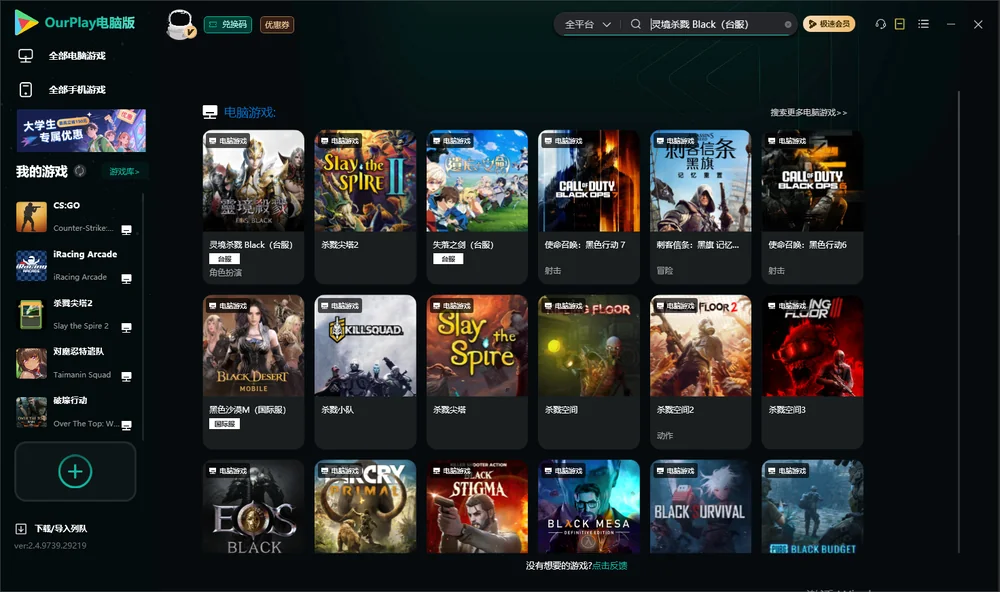Select 杀戮尖塔2 in my games list
This screenshot has width=1000, height=592.
(75, 314)
